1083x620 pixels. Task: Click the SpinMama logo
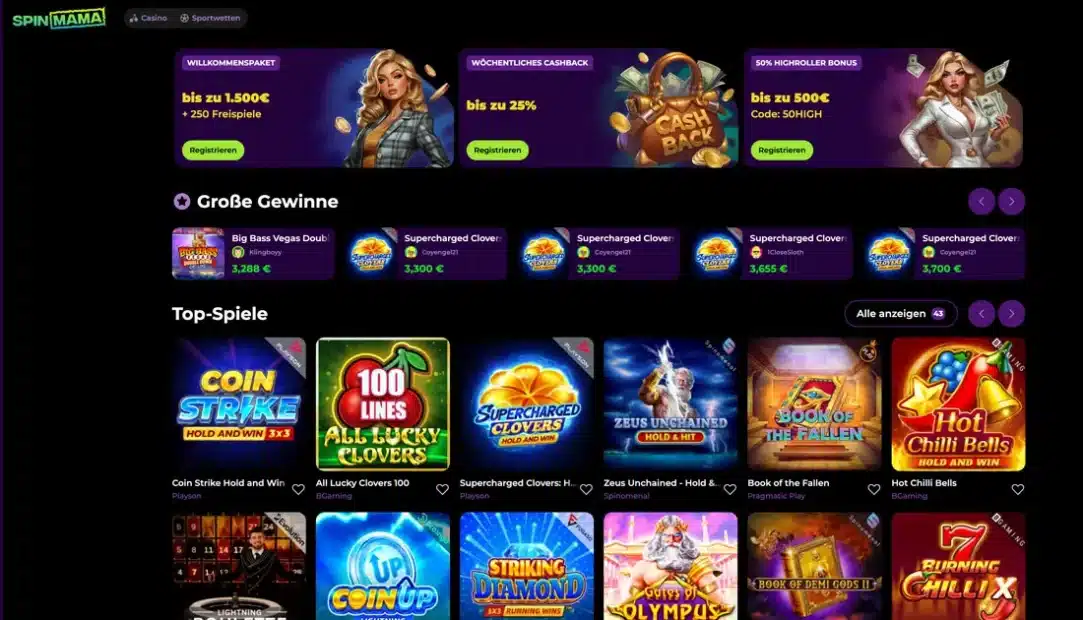point(59,19)
